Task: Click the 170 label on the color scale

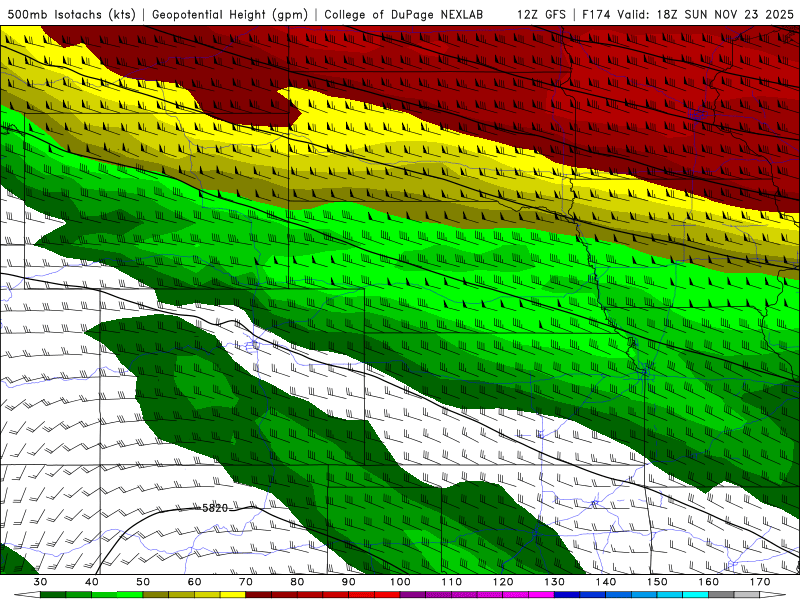Action: click(x=760, y=582)
